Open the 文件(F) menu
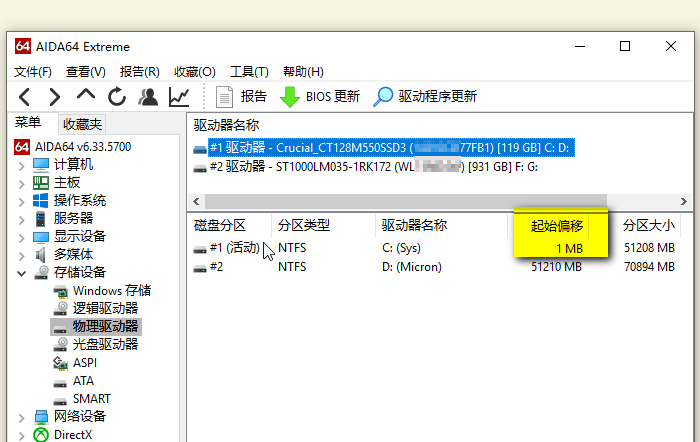Image resolution: width=700 pixels, height=442 pixels. pos(33,71)
